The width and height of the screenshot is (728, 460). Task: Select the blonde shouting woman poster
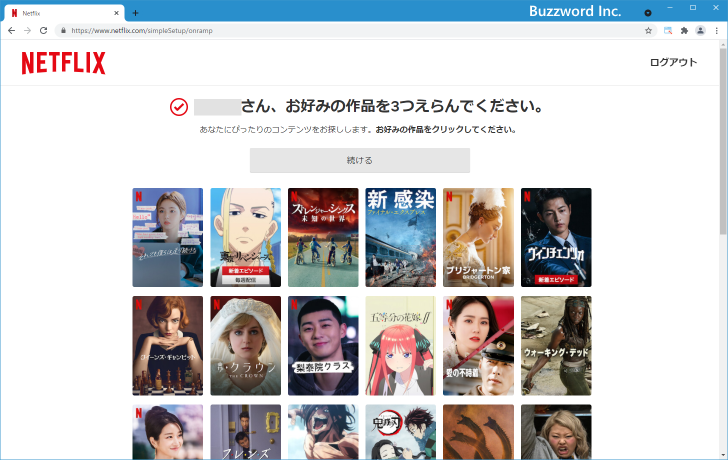tap(556, 432)
